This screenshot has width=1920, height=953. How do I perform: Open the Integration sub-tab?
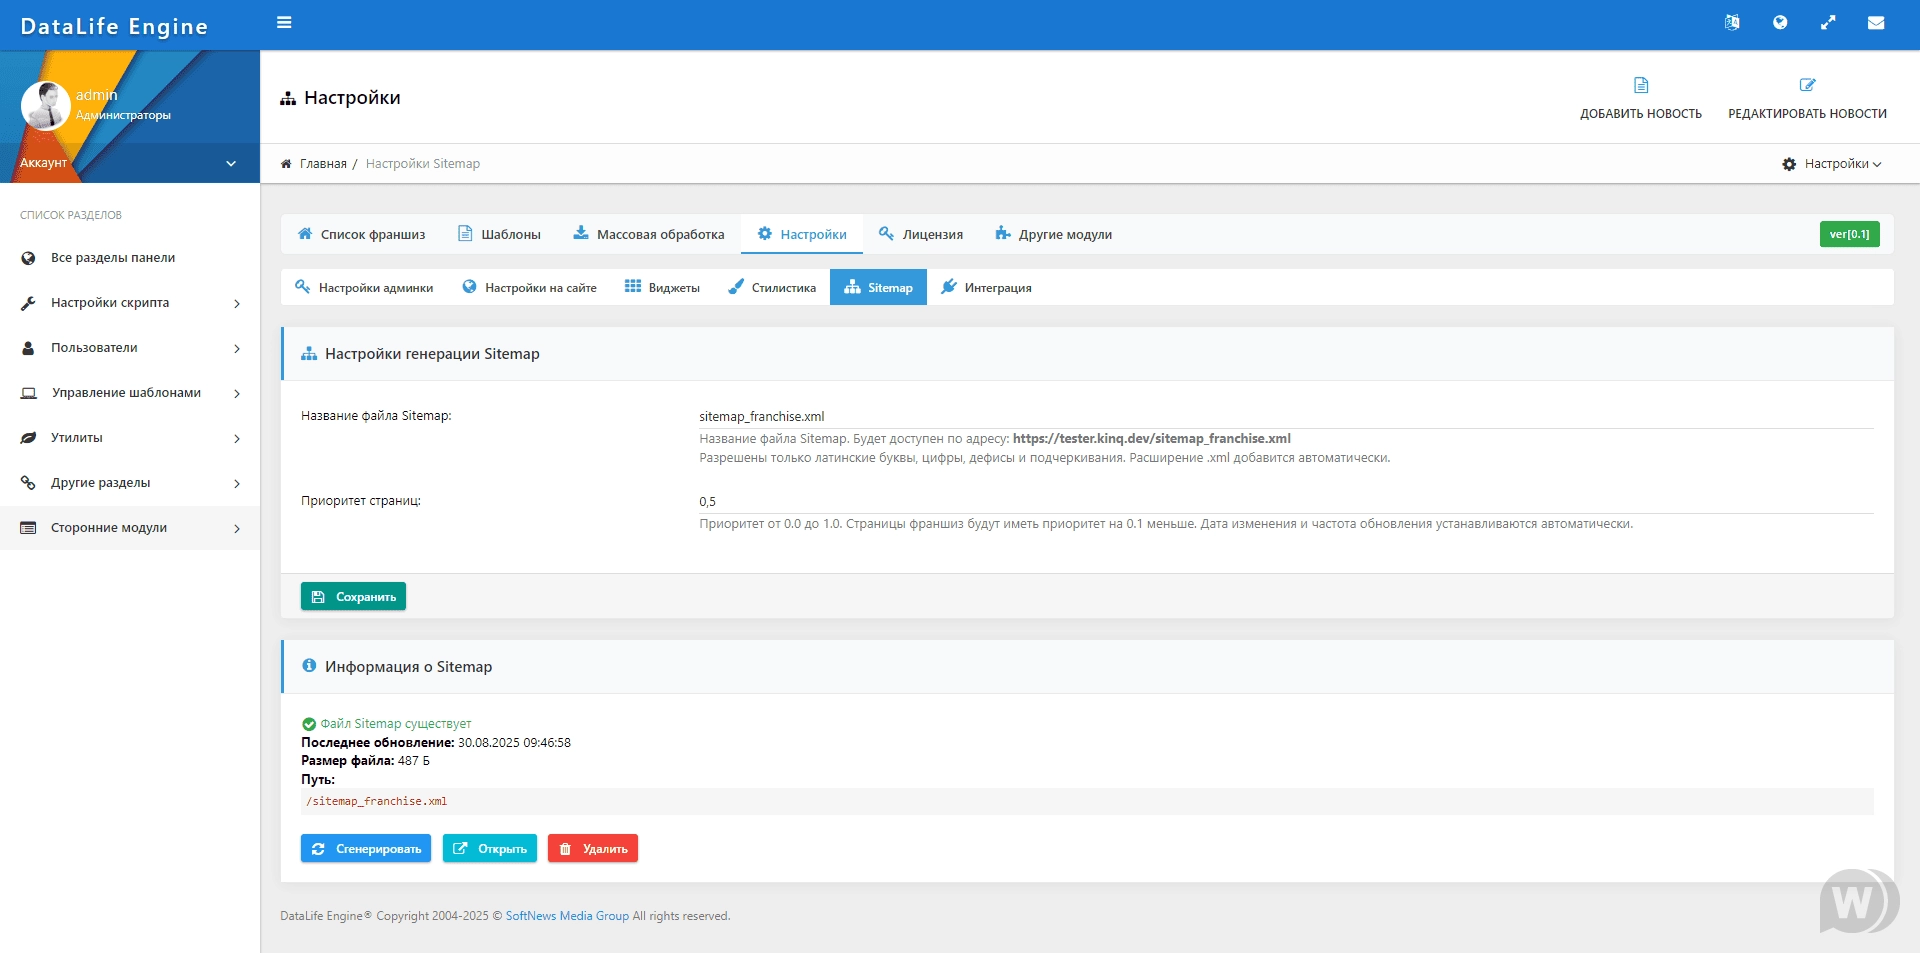tap(986, 288)
